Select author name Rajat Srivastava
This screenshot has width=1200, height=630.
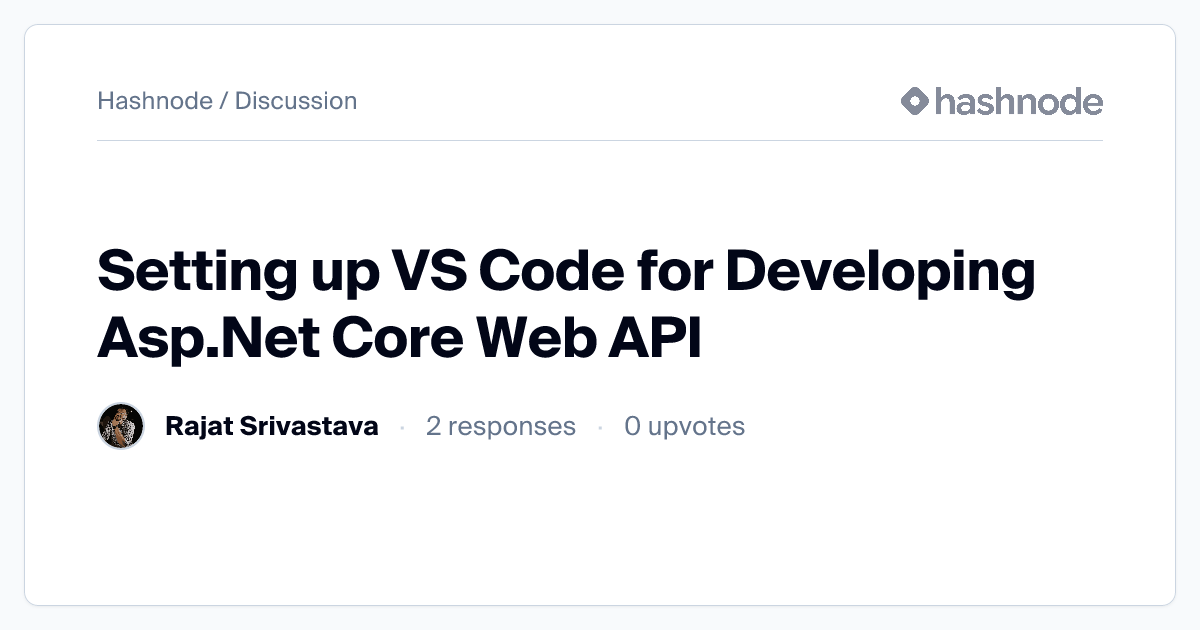tap(272, 425)
